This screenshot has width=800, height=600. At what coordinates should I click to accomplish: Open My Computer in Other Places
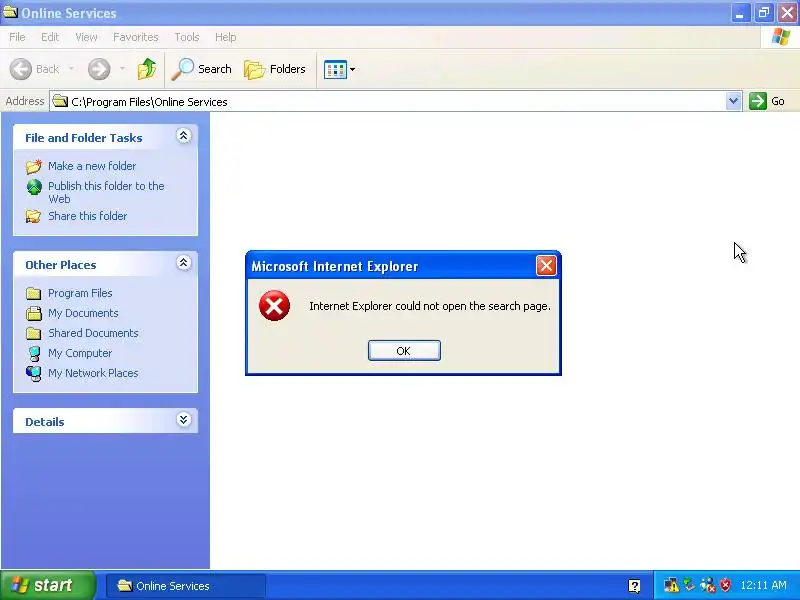(x=80, y=353)
